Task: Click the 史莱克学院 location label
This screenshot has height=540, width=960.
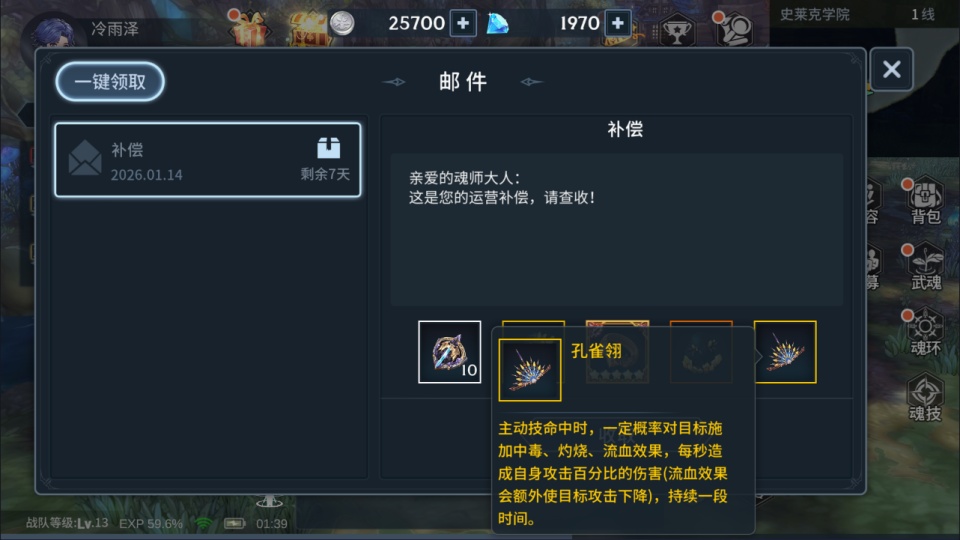Action: [x=815, y=15]
